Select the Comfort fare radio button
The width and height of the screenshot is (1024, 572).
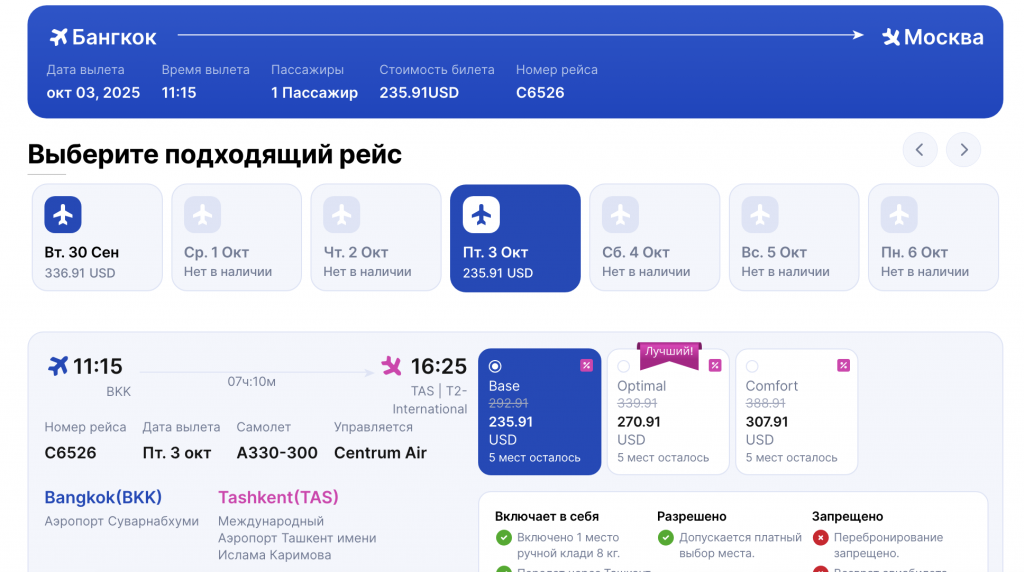coord(752,366)
